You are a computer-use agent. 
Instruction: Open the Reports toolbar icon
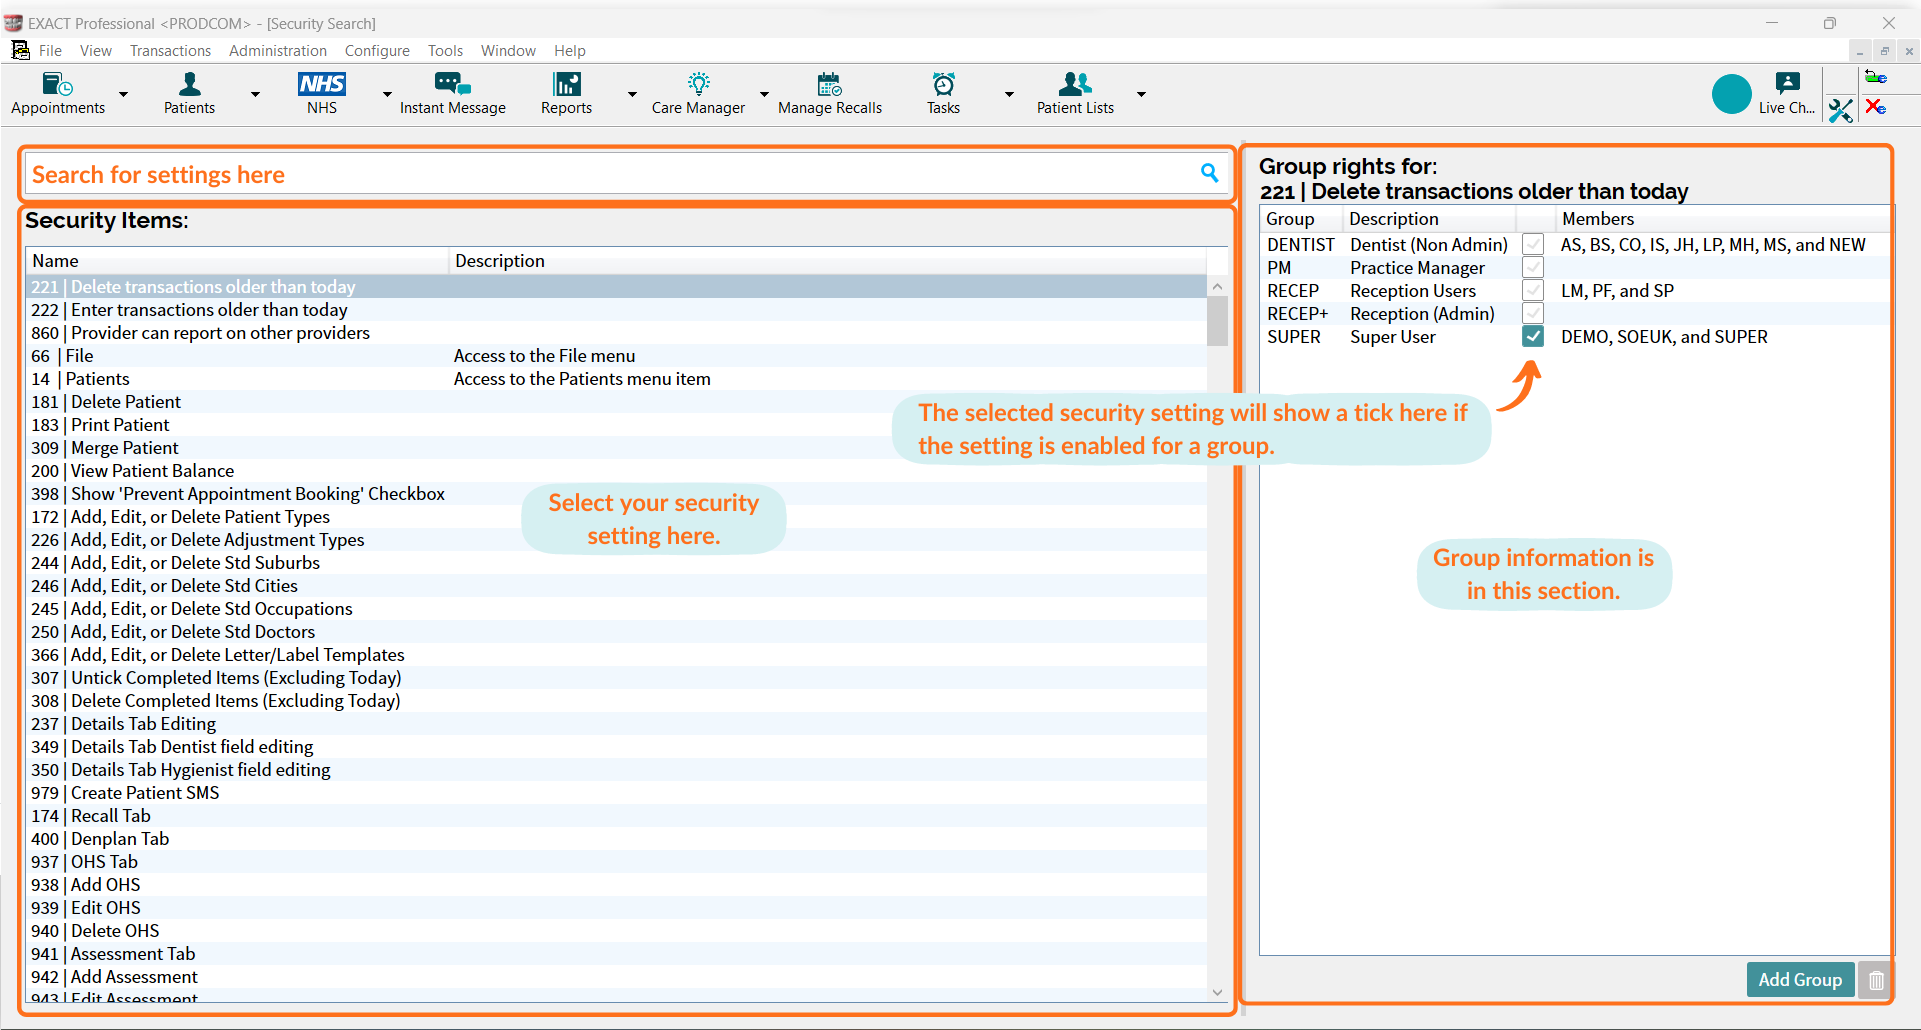point(566,94)
